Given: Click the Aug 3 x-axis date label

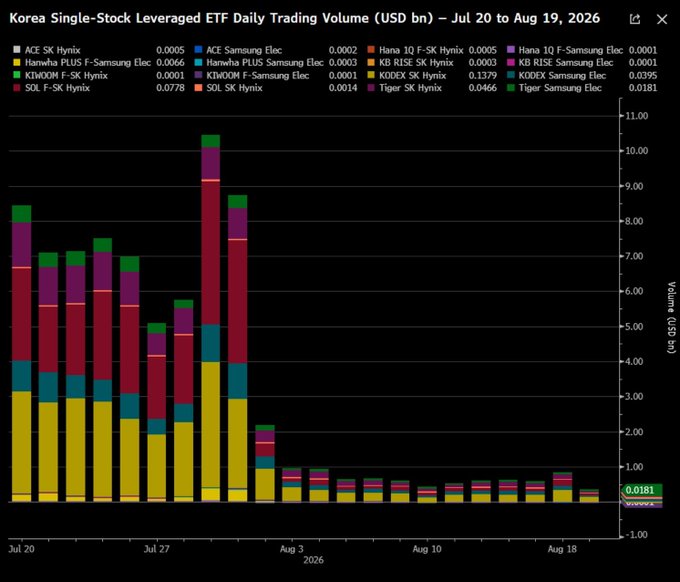Looking at the screenshot, I should 292,549.
